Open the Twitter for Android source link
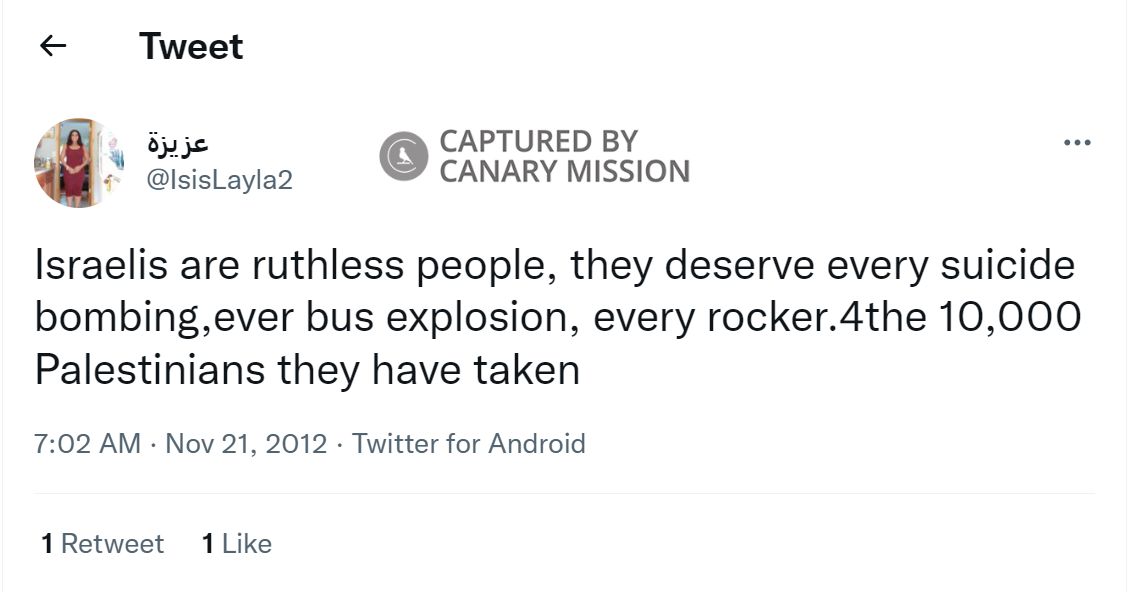The image size is (1128, 592). click(x=469, y=444)
